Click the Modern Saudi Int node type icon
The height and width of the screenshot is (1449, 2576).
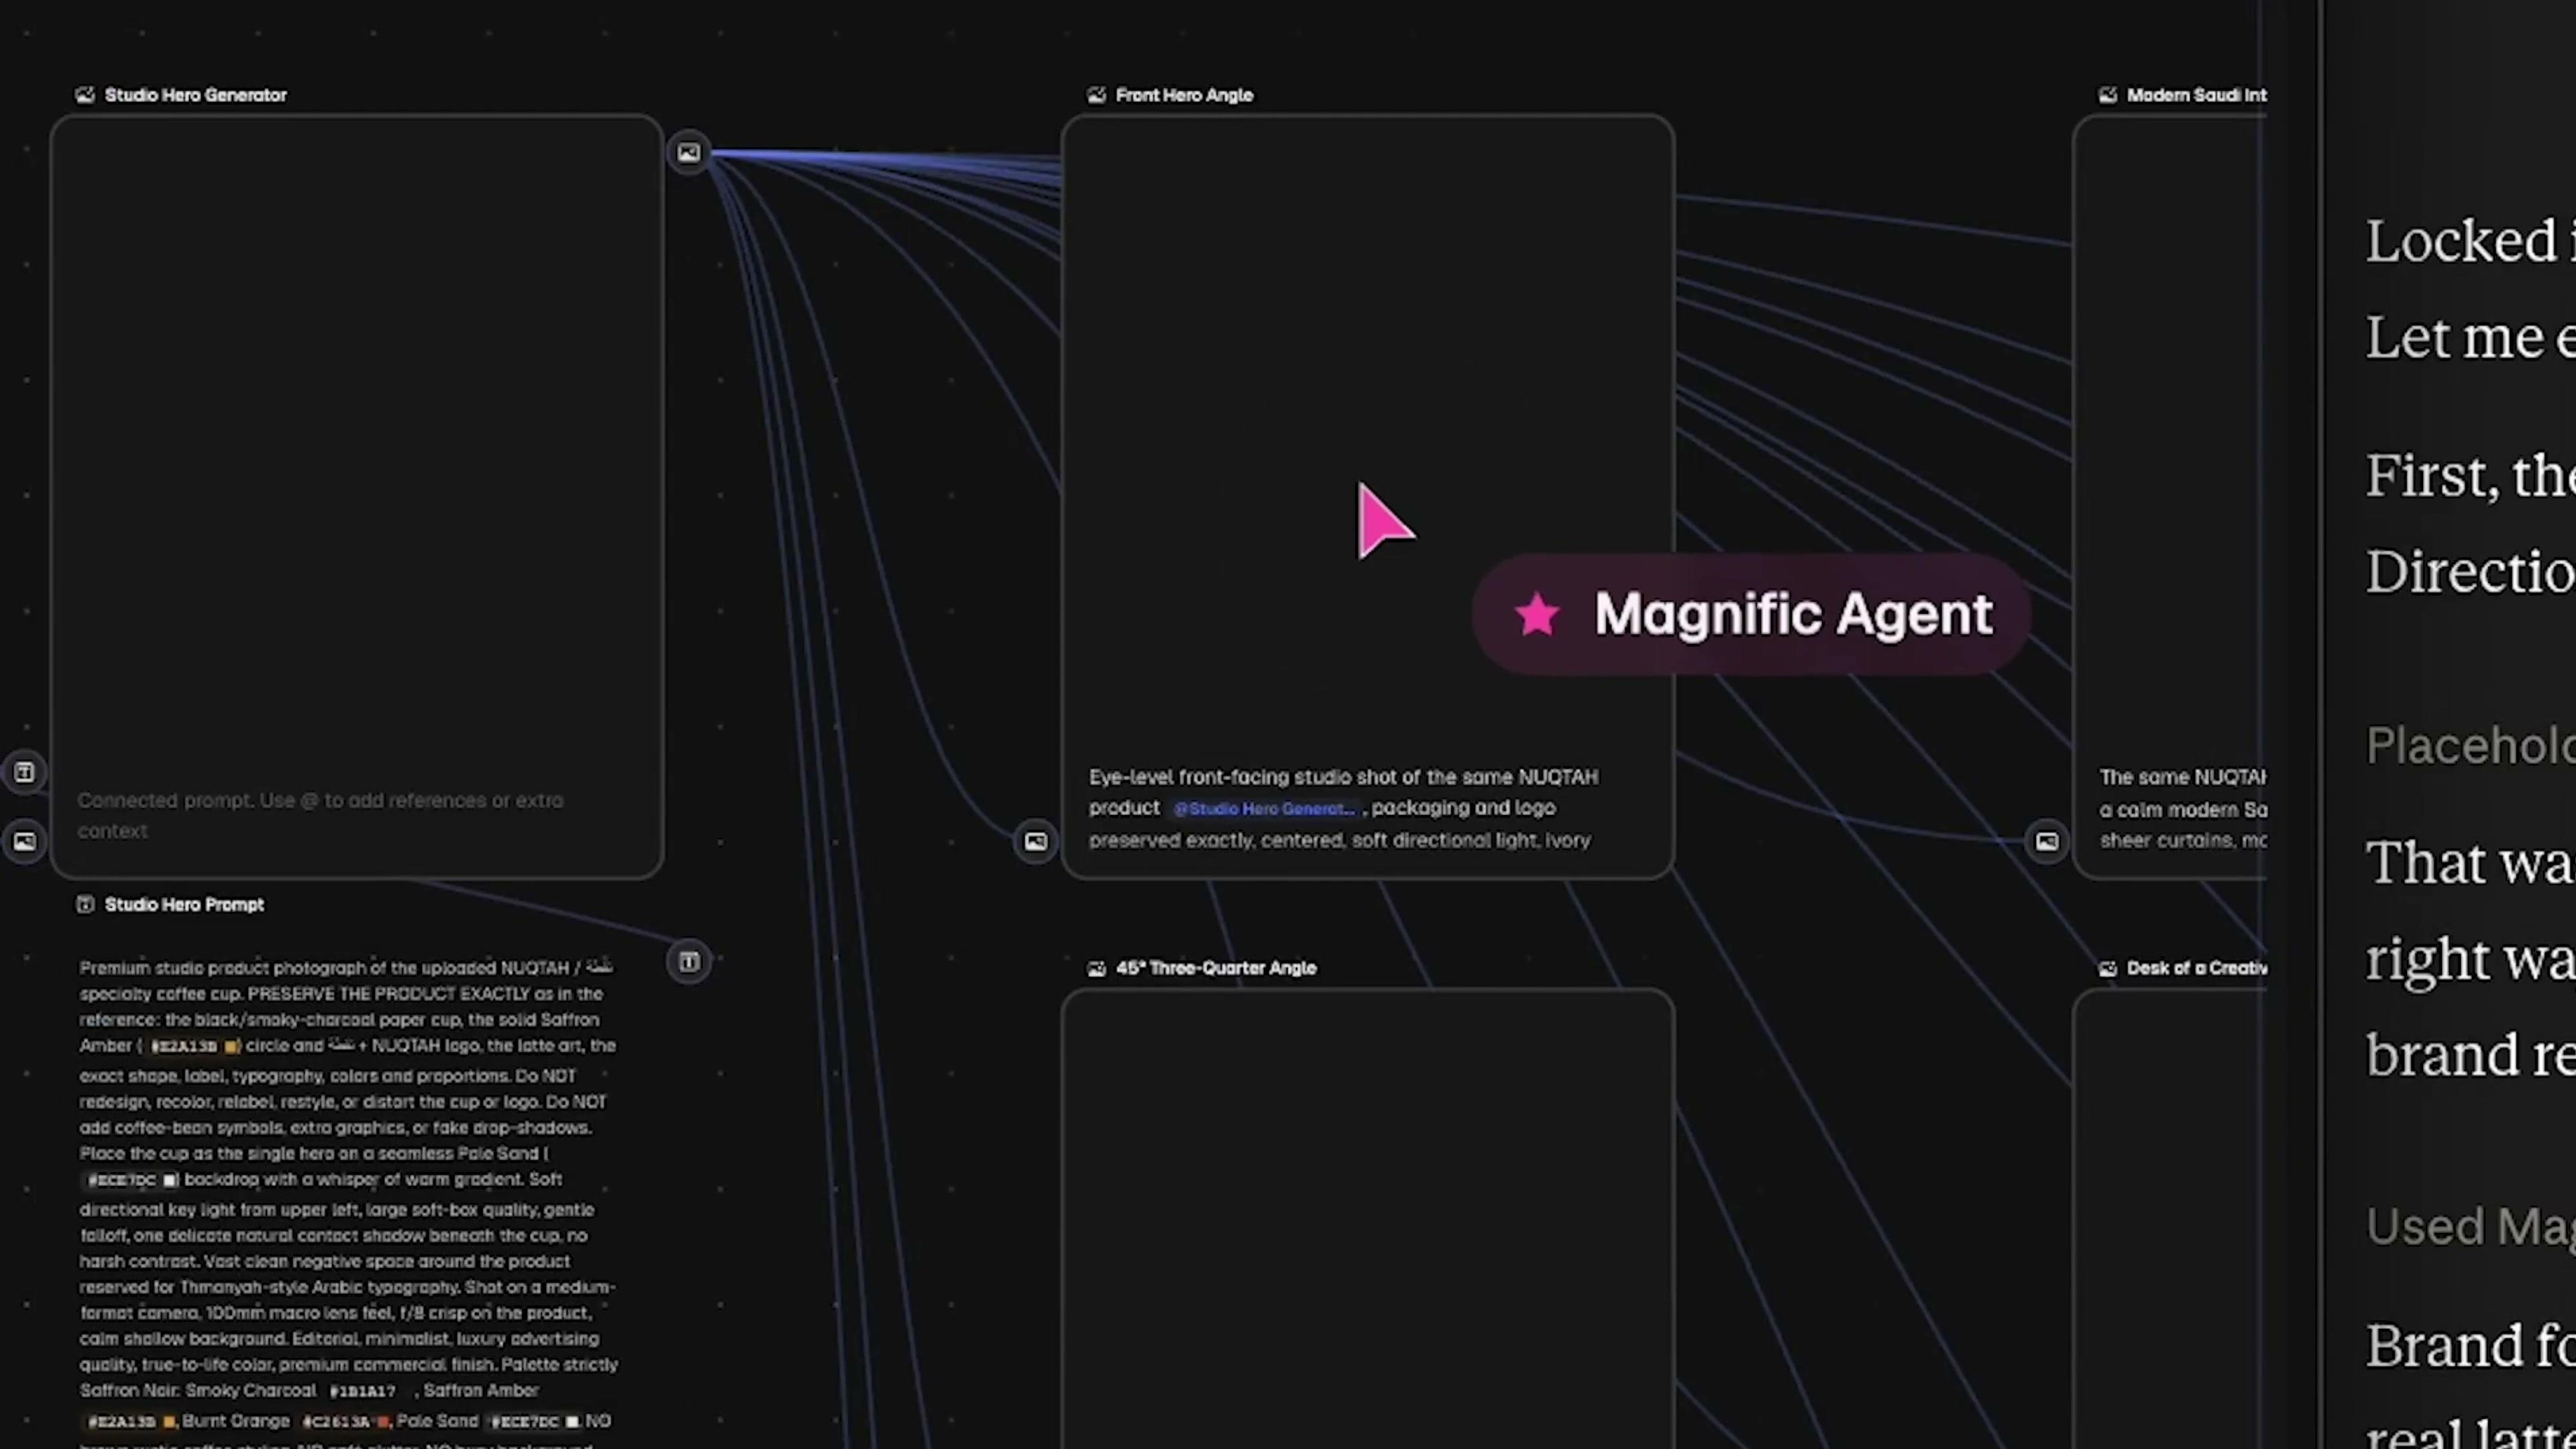click(2108, 95)
